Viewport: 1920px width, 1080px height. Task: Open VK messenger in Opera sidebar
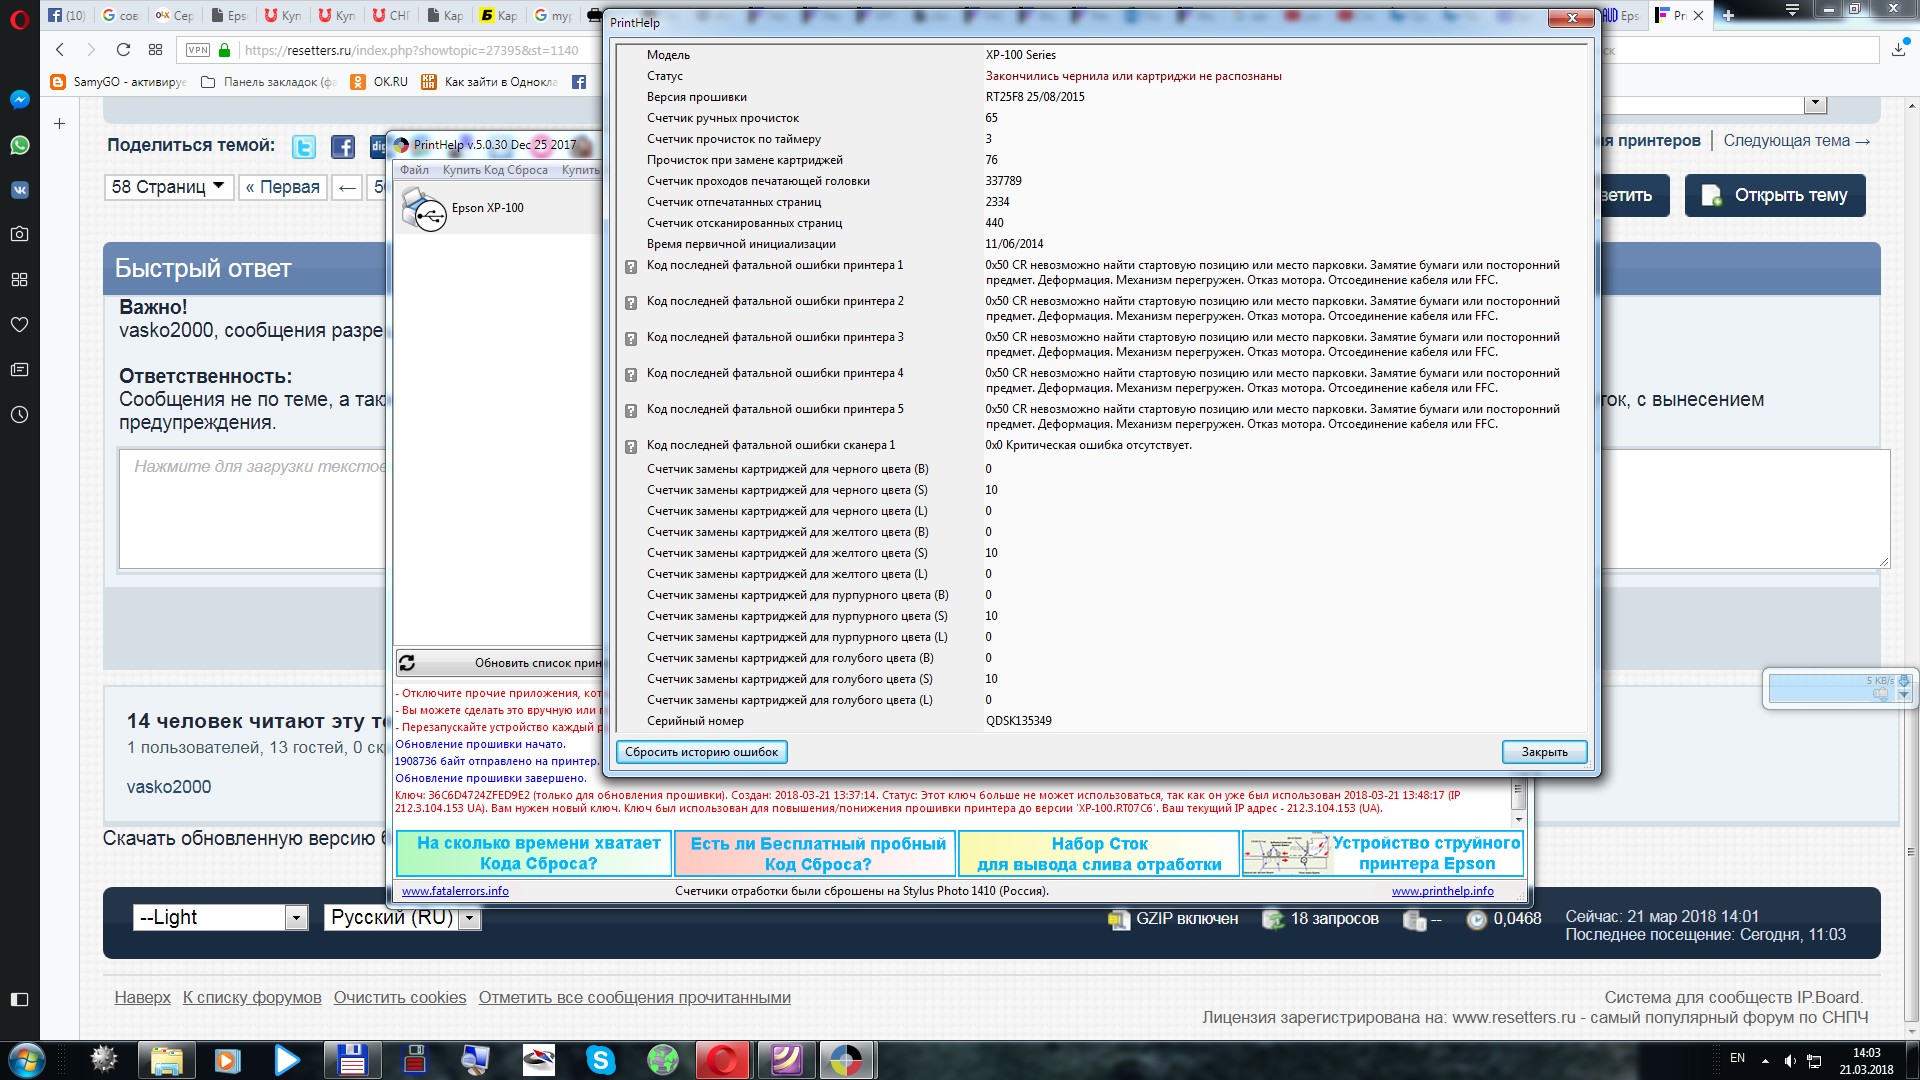click(x=19, y=190)
